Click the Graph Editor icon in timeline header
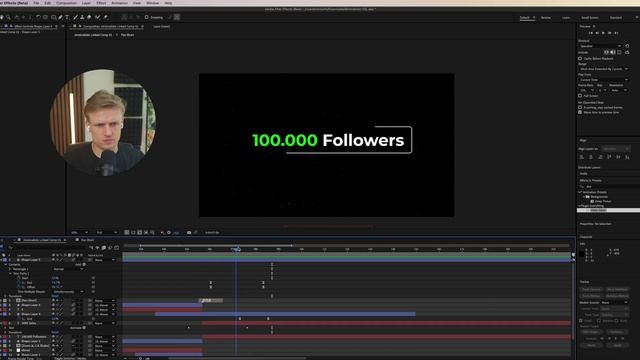 click(116, 248)
